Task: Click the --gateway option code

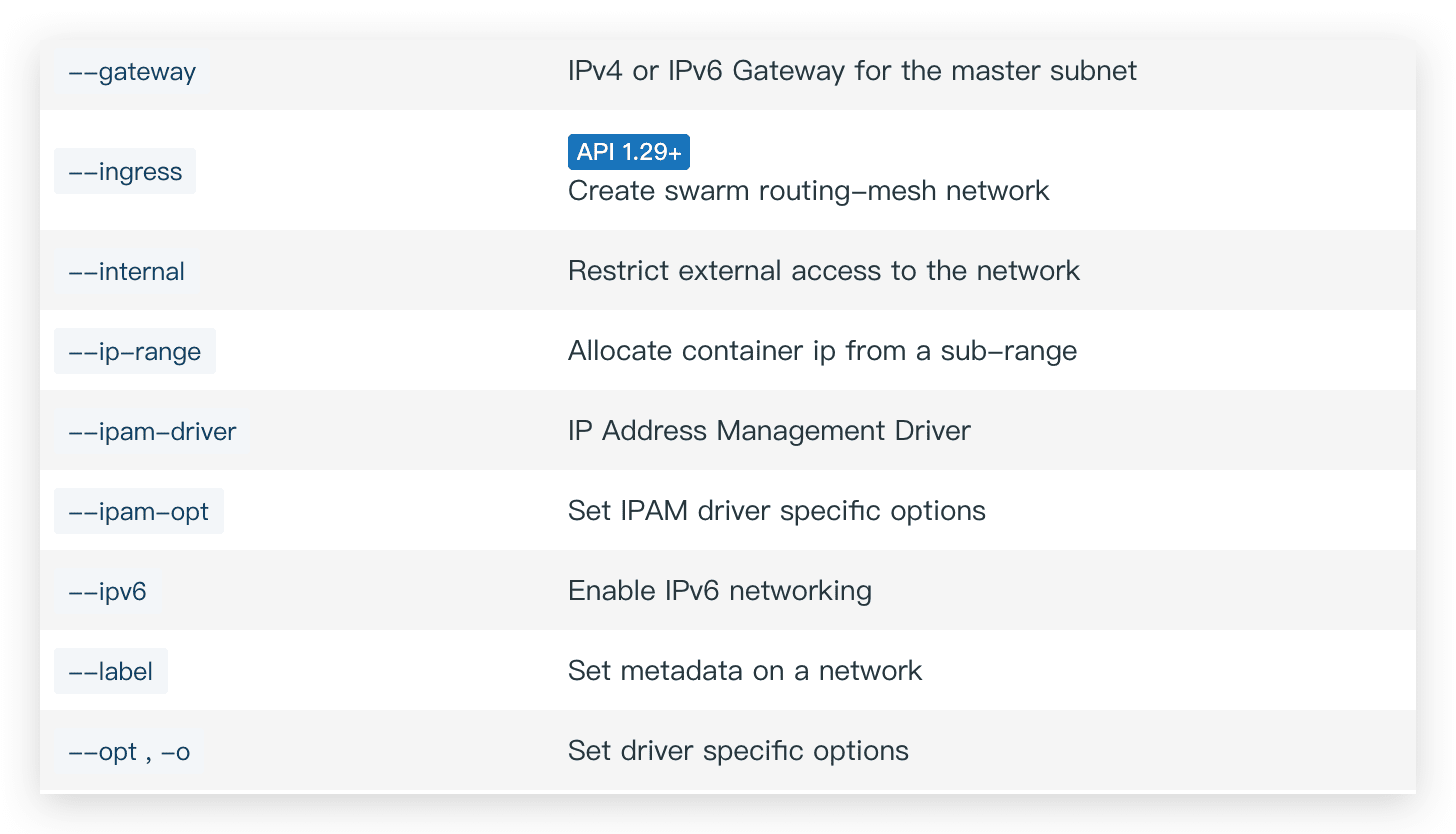Action: [x=132, y=72]
